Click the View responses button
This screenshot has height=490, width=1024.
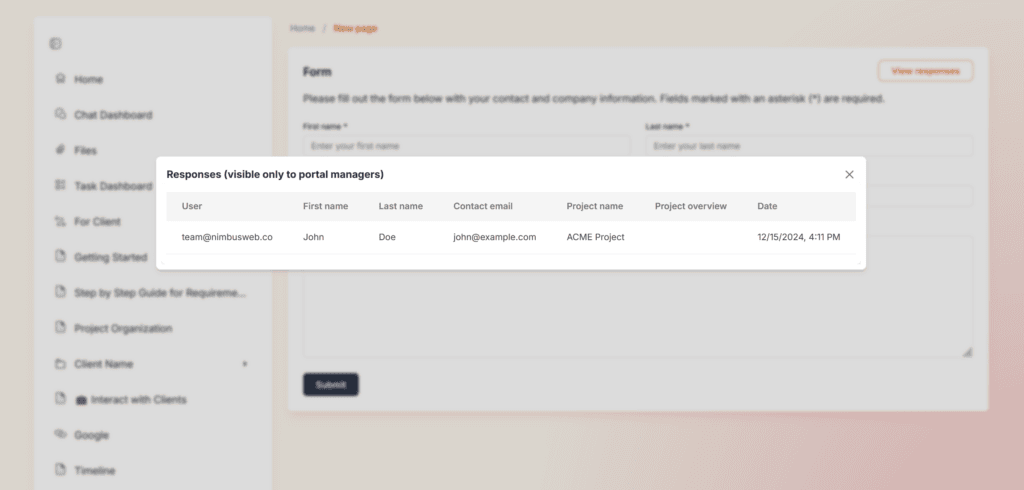pos(925,71)
